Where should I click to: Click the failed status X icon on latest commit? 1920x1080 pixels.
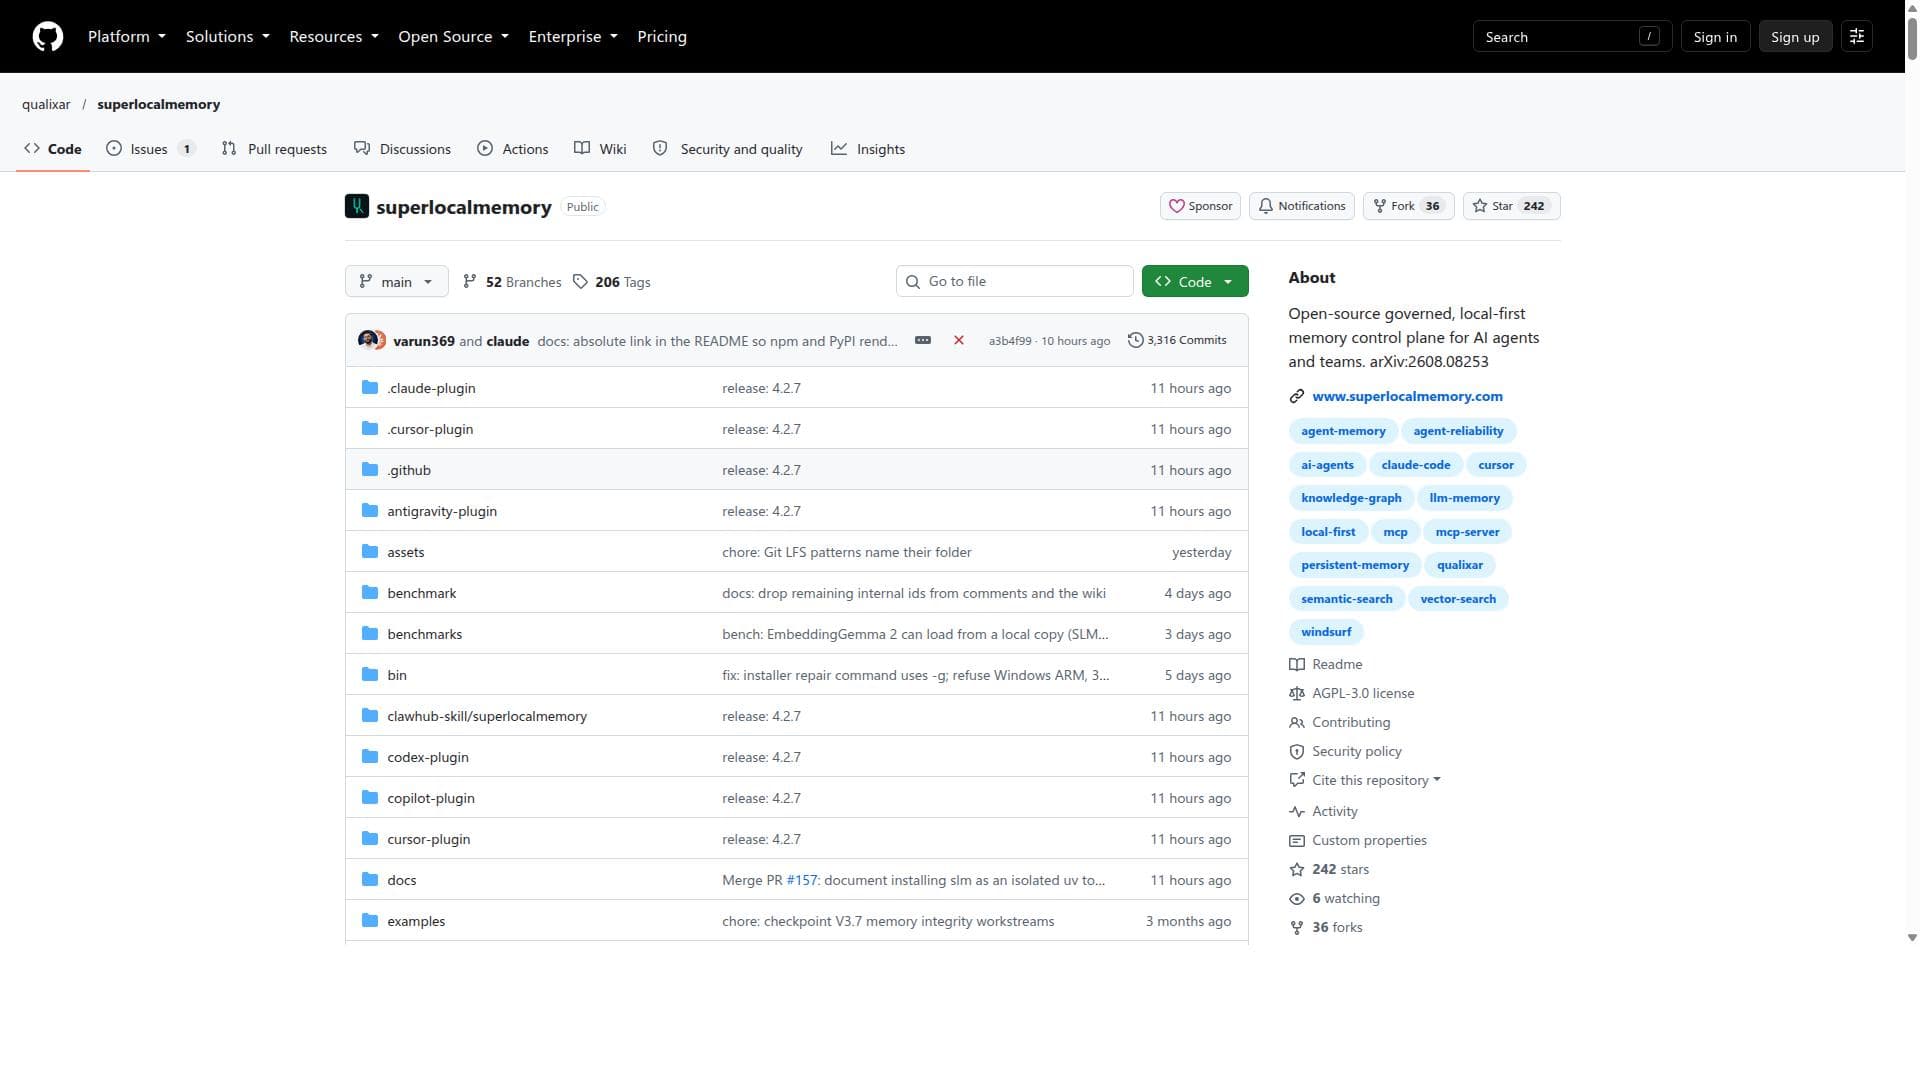pos(959,341)
